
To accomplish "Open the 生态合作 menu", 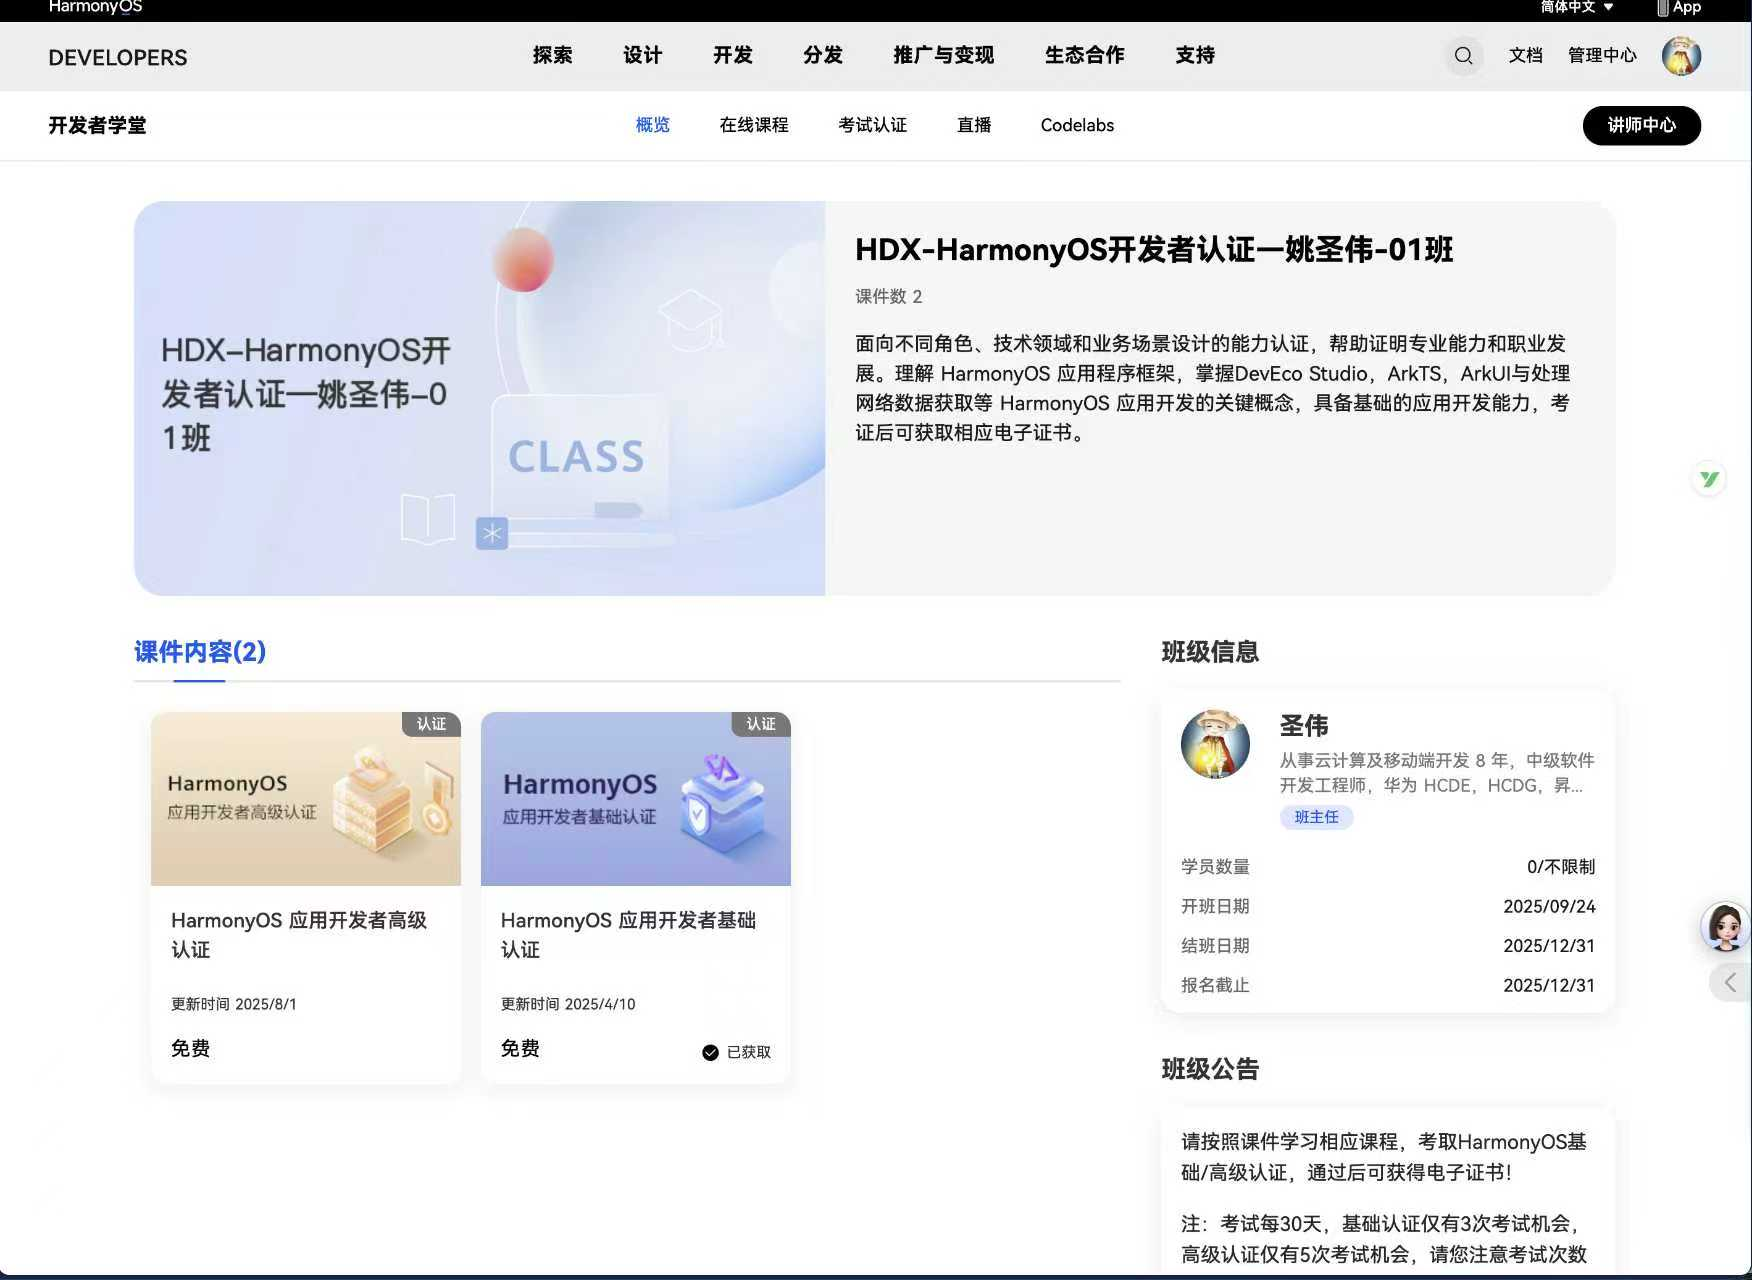I will (x=1084, y=55).
